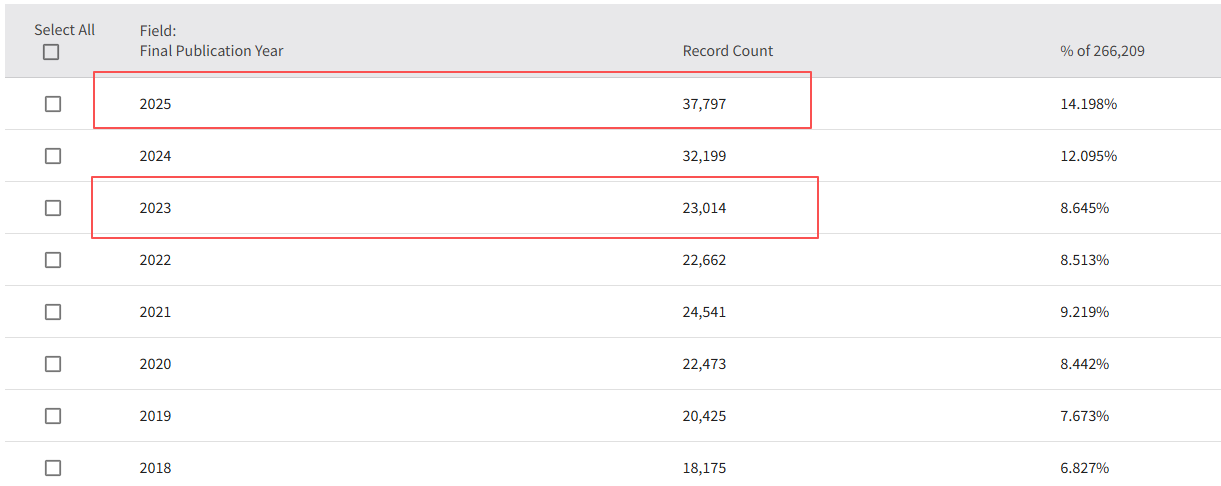Image resolution: width=1221 pixels, height=486 pixels.
Task: Click the 2018 year label
Action: point(155,468)
